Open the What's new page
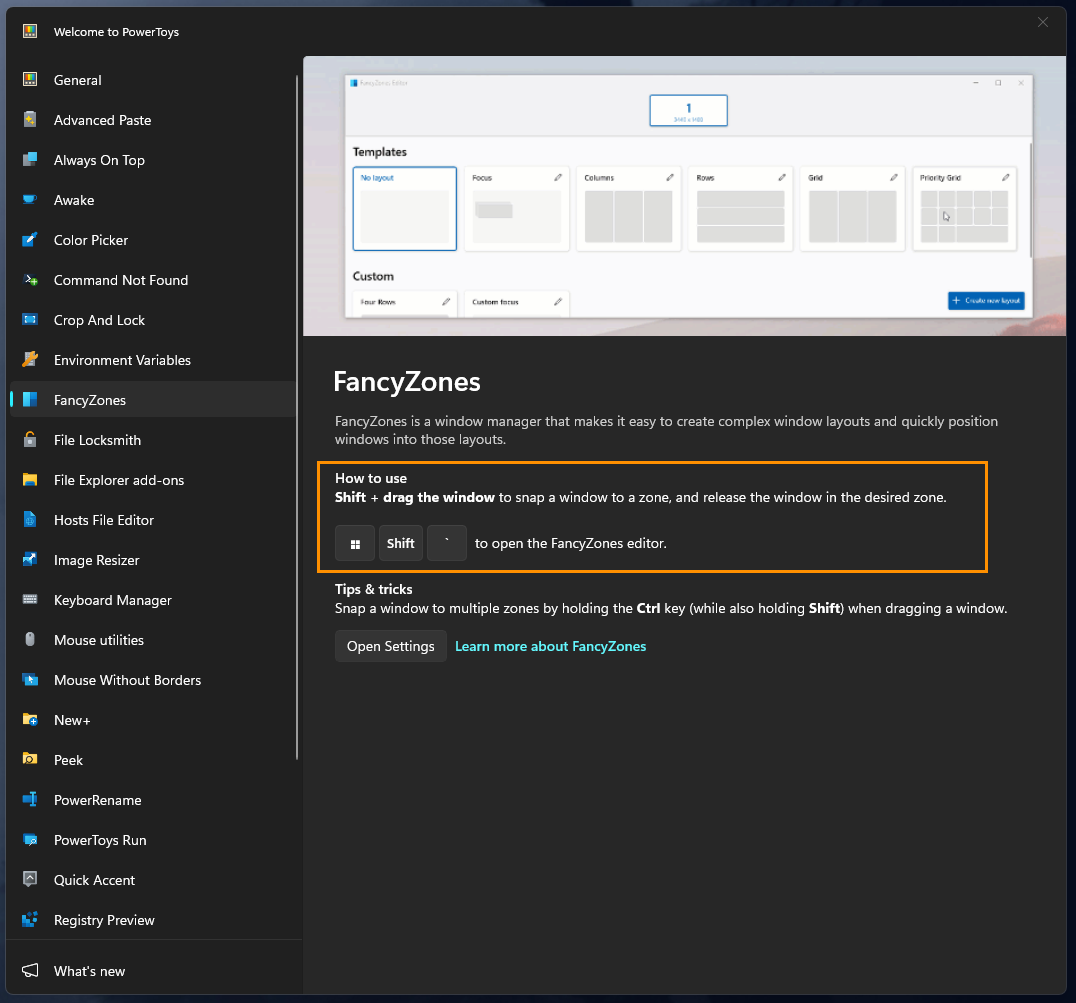 (152, 971)
